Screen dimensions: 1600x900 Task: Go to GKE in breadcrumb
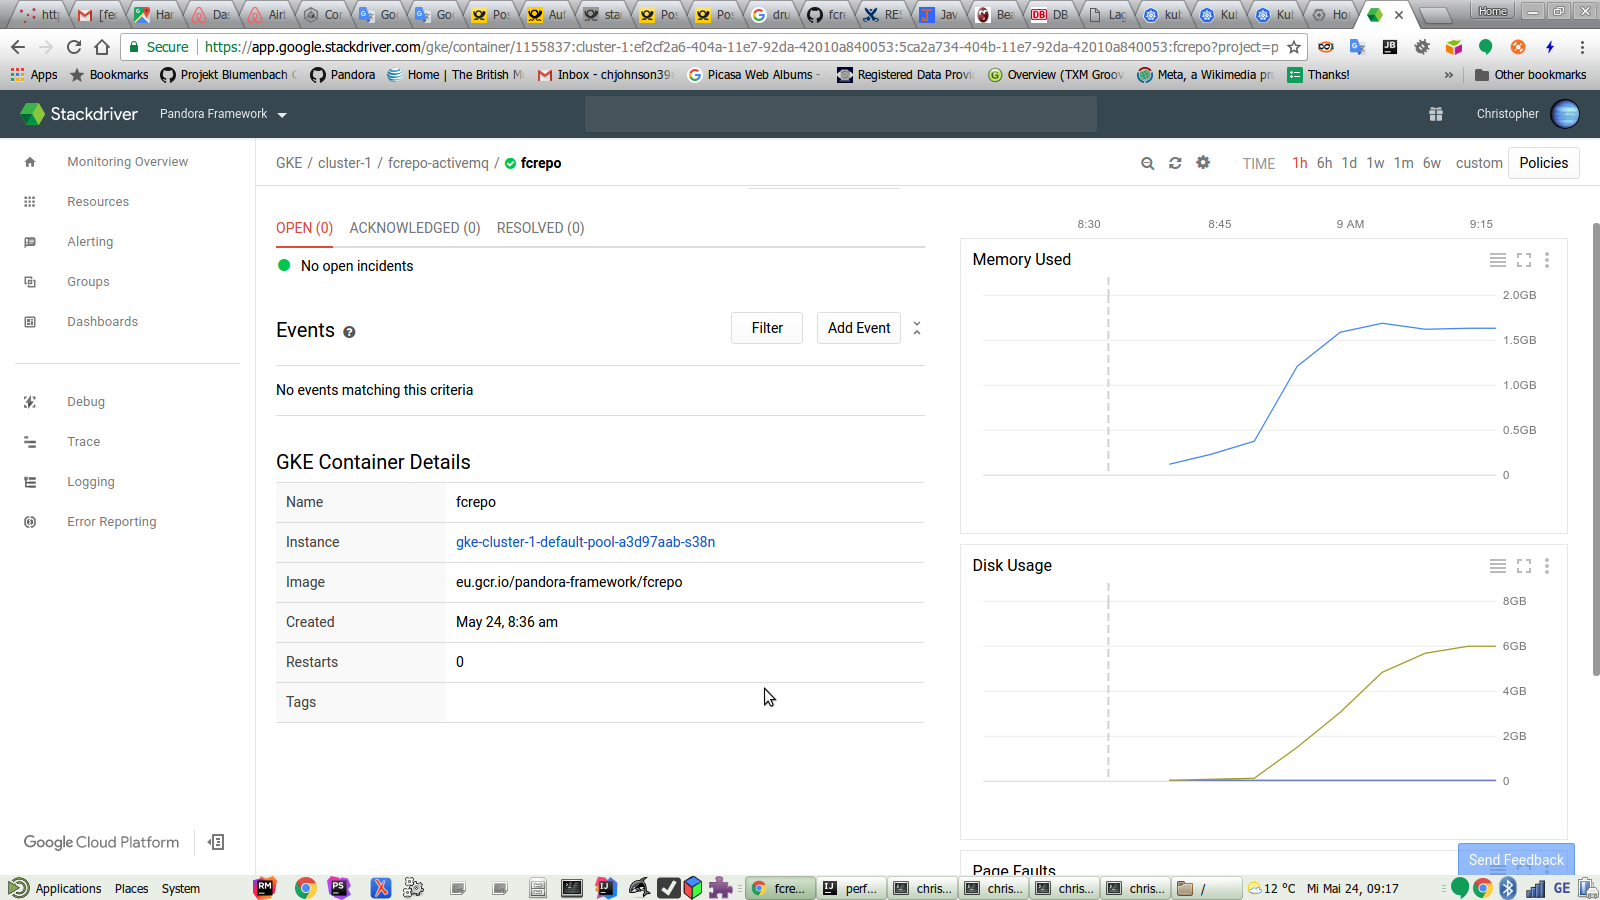point(289,163)
